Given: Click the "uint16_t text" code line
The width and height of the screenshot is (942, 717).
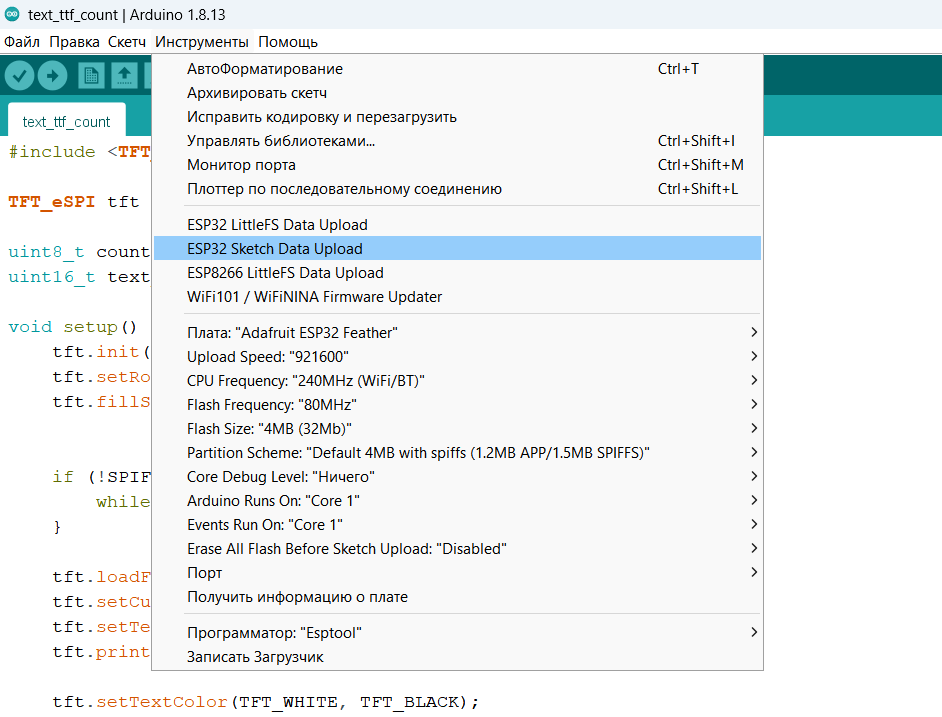Looking at the screenshot, I should click(x=79, y=277).
